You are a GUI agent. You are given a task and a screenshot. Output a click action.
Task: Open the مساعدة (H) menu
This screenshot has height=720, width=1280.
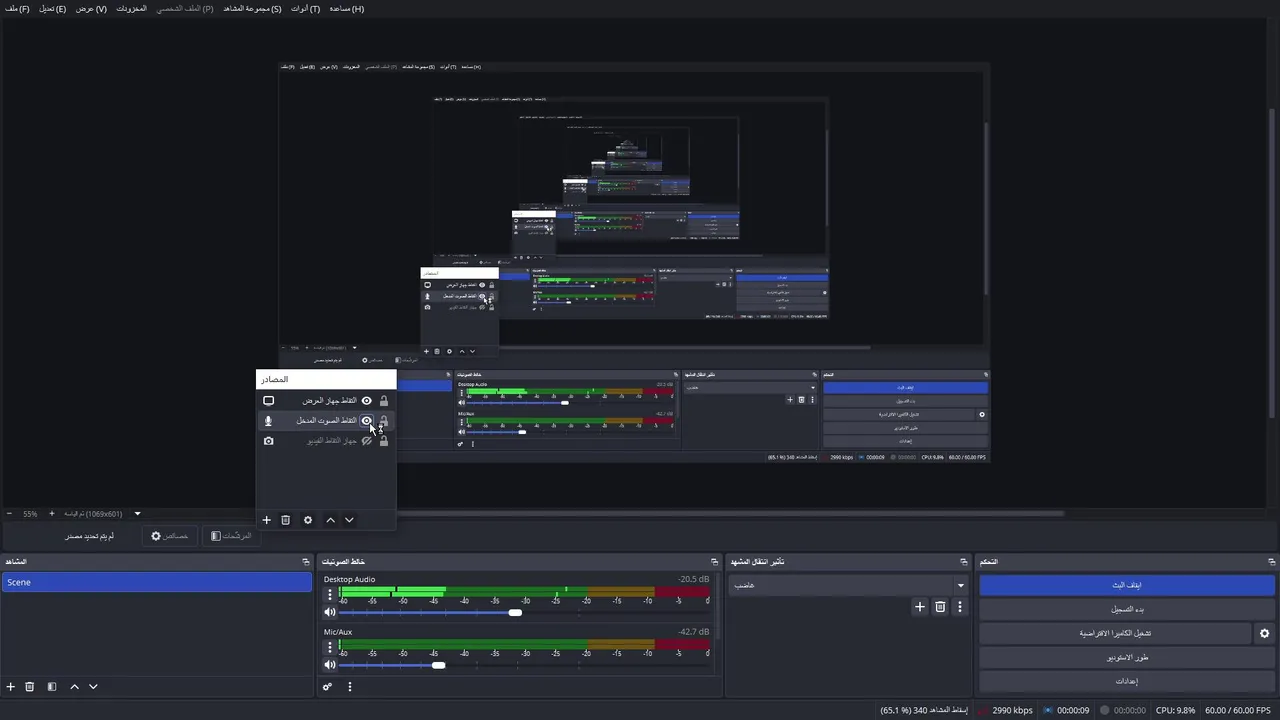(x=347, y=9)
